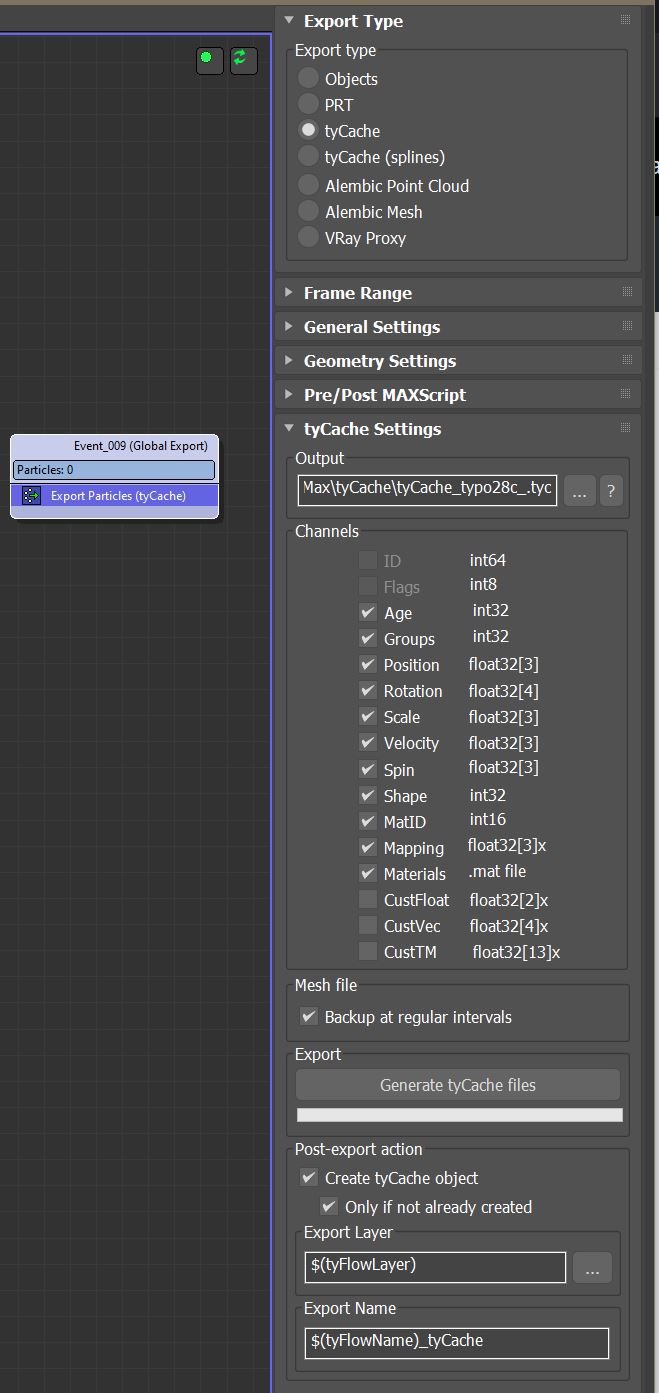Select the Alembic Mesh export type

(x=309, y=212)
